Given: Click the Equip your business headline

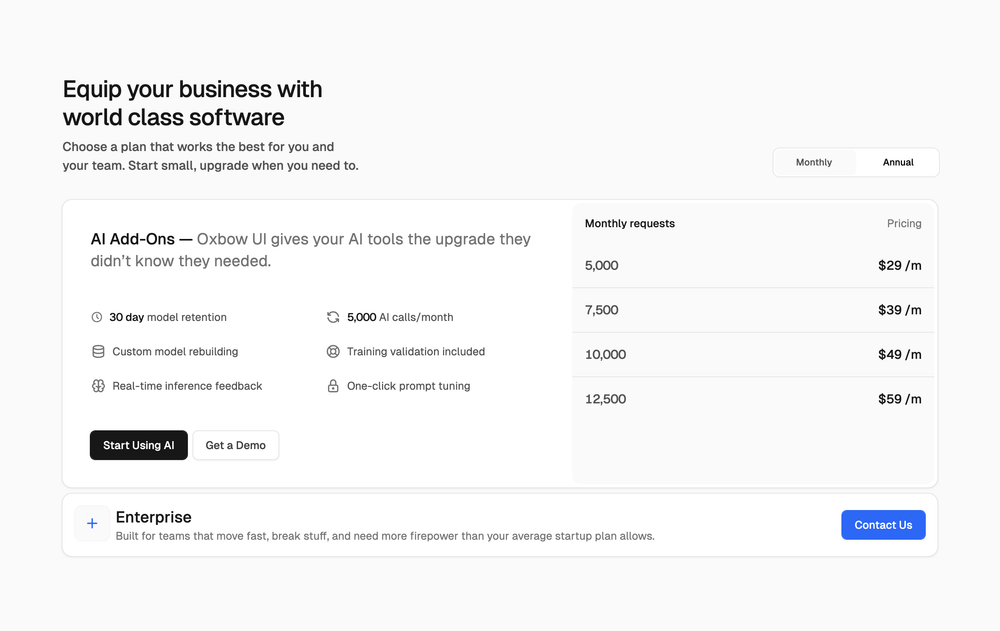Looking at the screenshot, I should point(192,103).
